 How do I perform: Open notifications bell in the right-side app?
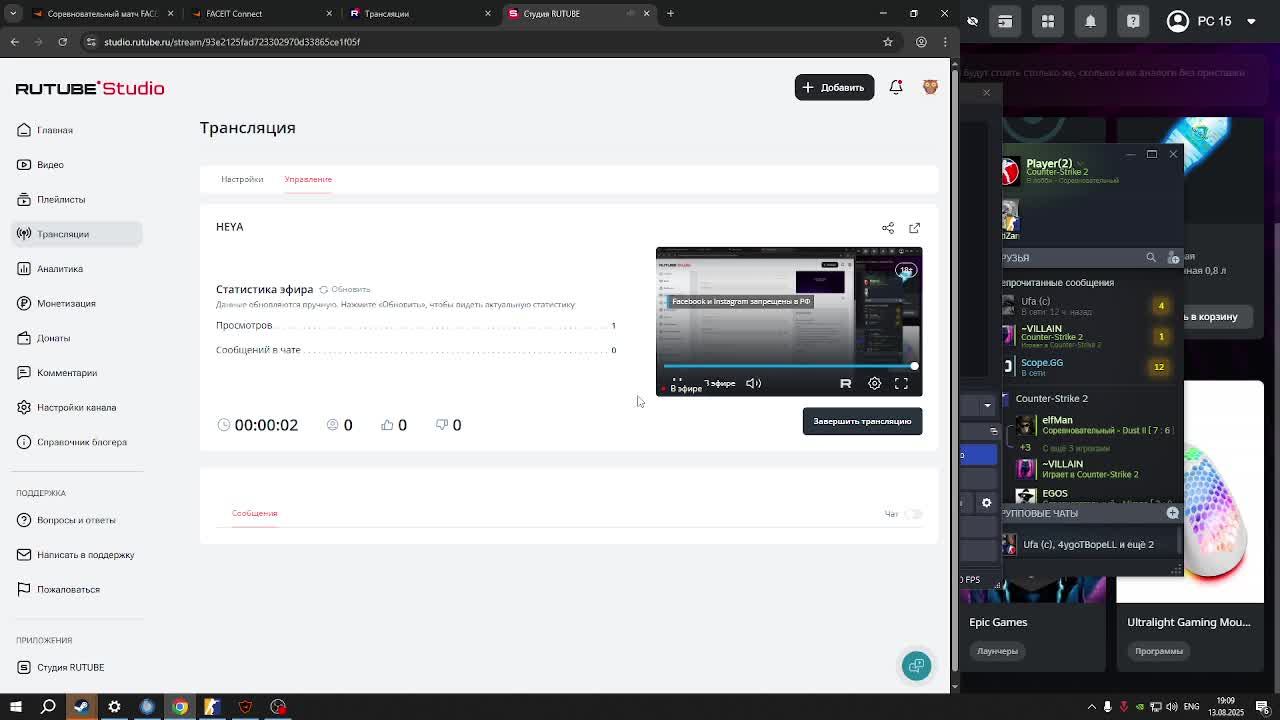[x=1090, y=21]
